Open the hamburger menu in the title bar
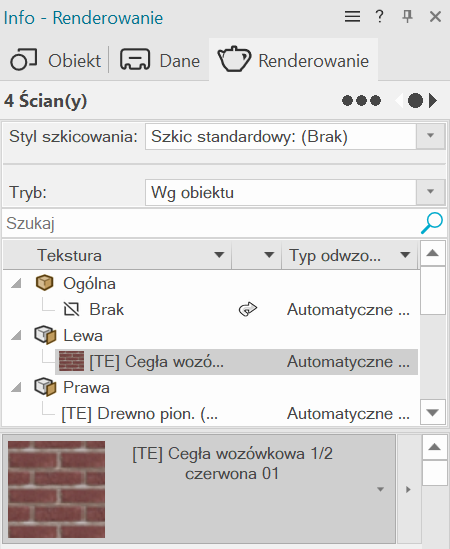Viewport: 450px width, 549px height. tap(352, 16)
